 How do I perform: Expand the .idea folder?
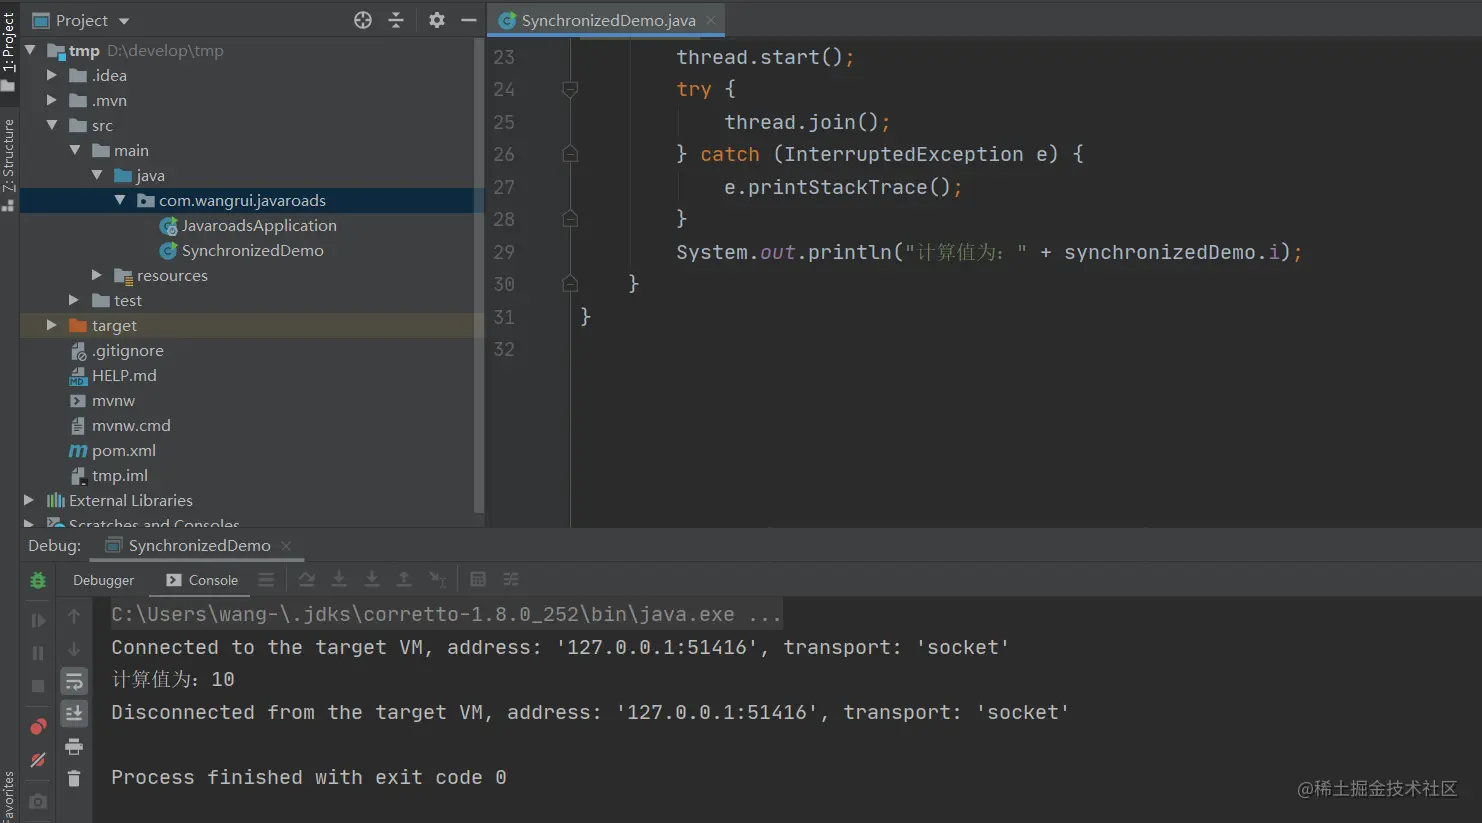click(52, 75)
